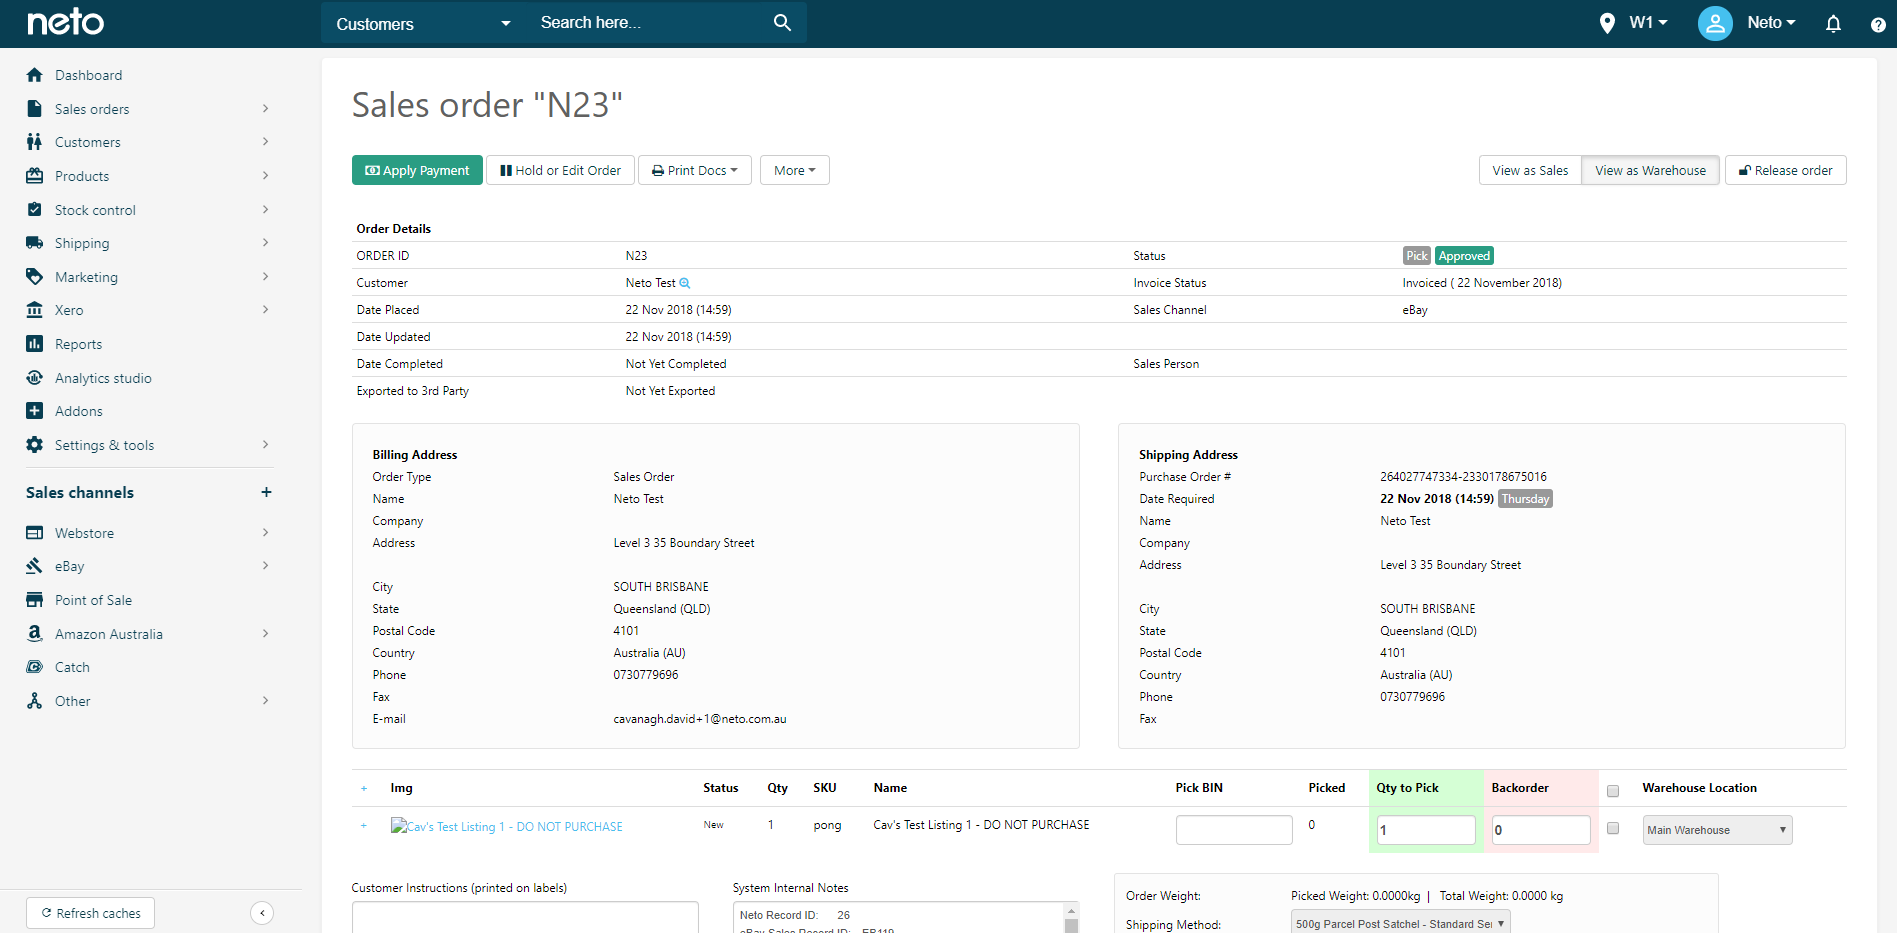
Task: Open Point of Sale menu item
Action: (93, 600)
